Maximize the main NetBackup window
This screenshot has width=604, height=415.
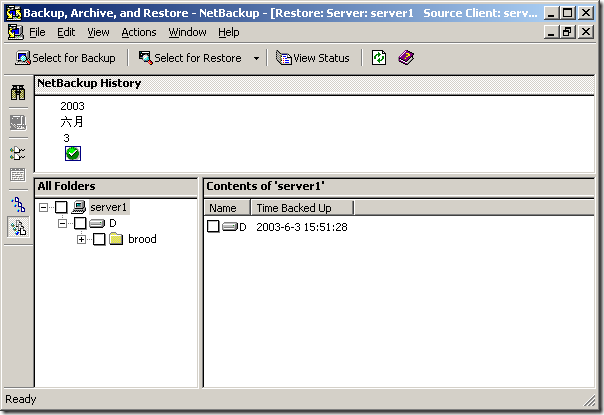(568, 13)
